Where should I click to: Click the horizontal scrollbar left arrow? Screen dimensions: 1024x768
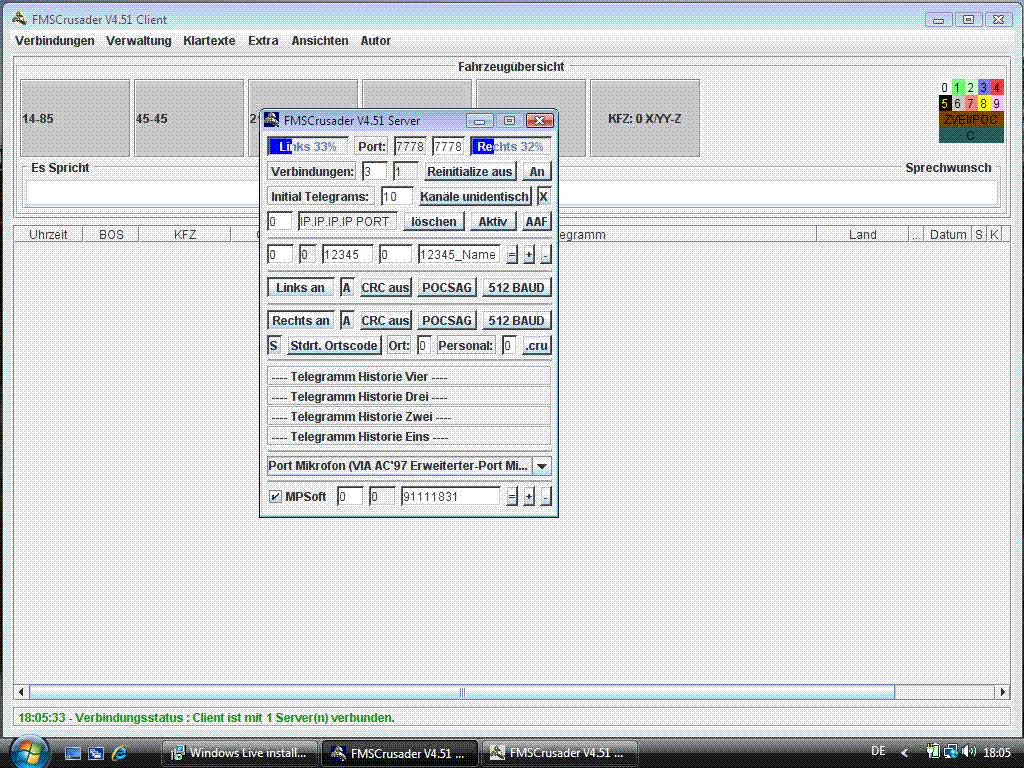pos(21,692)
